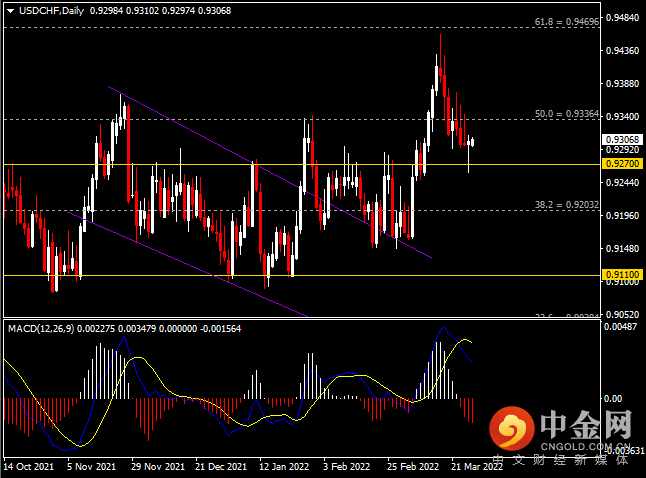The height and width of the screenshot is (478, 646).
Task: Click the MACD readout value 0.002275
Action: click(96, 329)
